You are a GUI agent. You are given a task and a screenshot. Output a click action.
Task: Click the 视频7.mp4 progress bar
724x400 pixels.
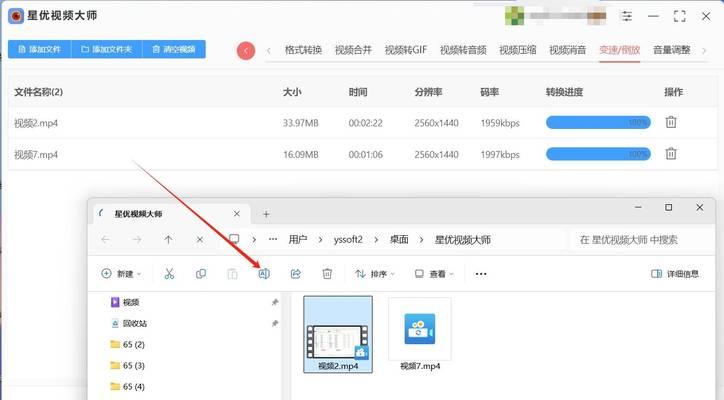(x=598, y=154)
